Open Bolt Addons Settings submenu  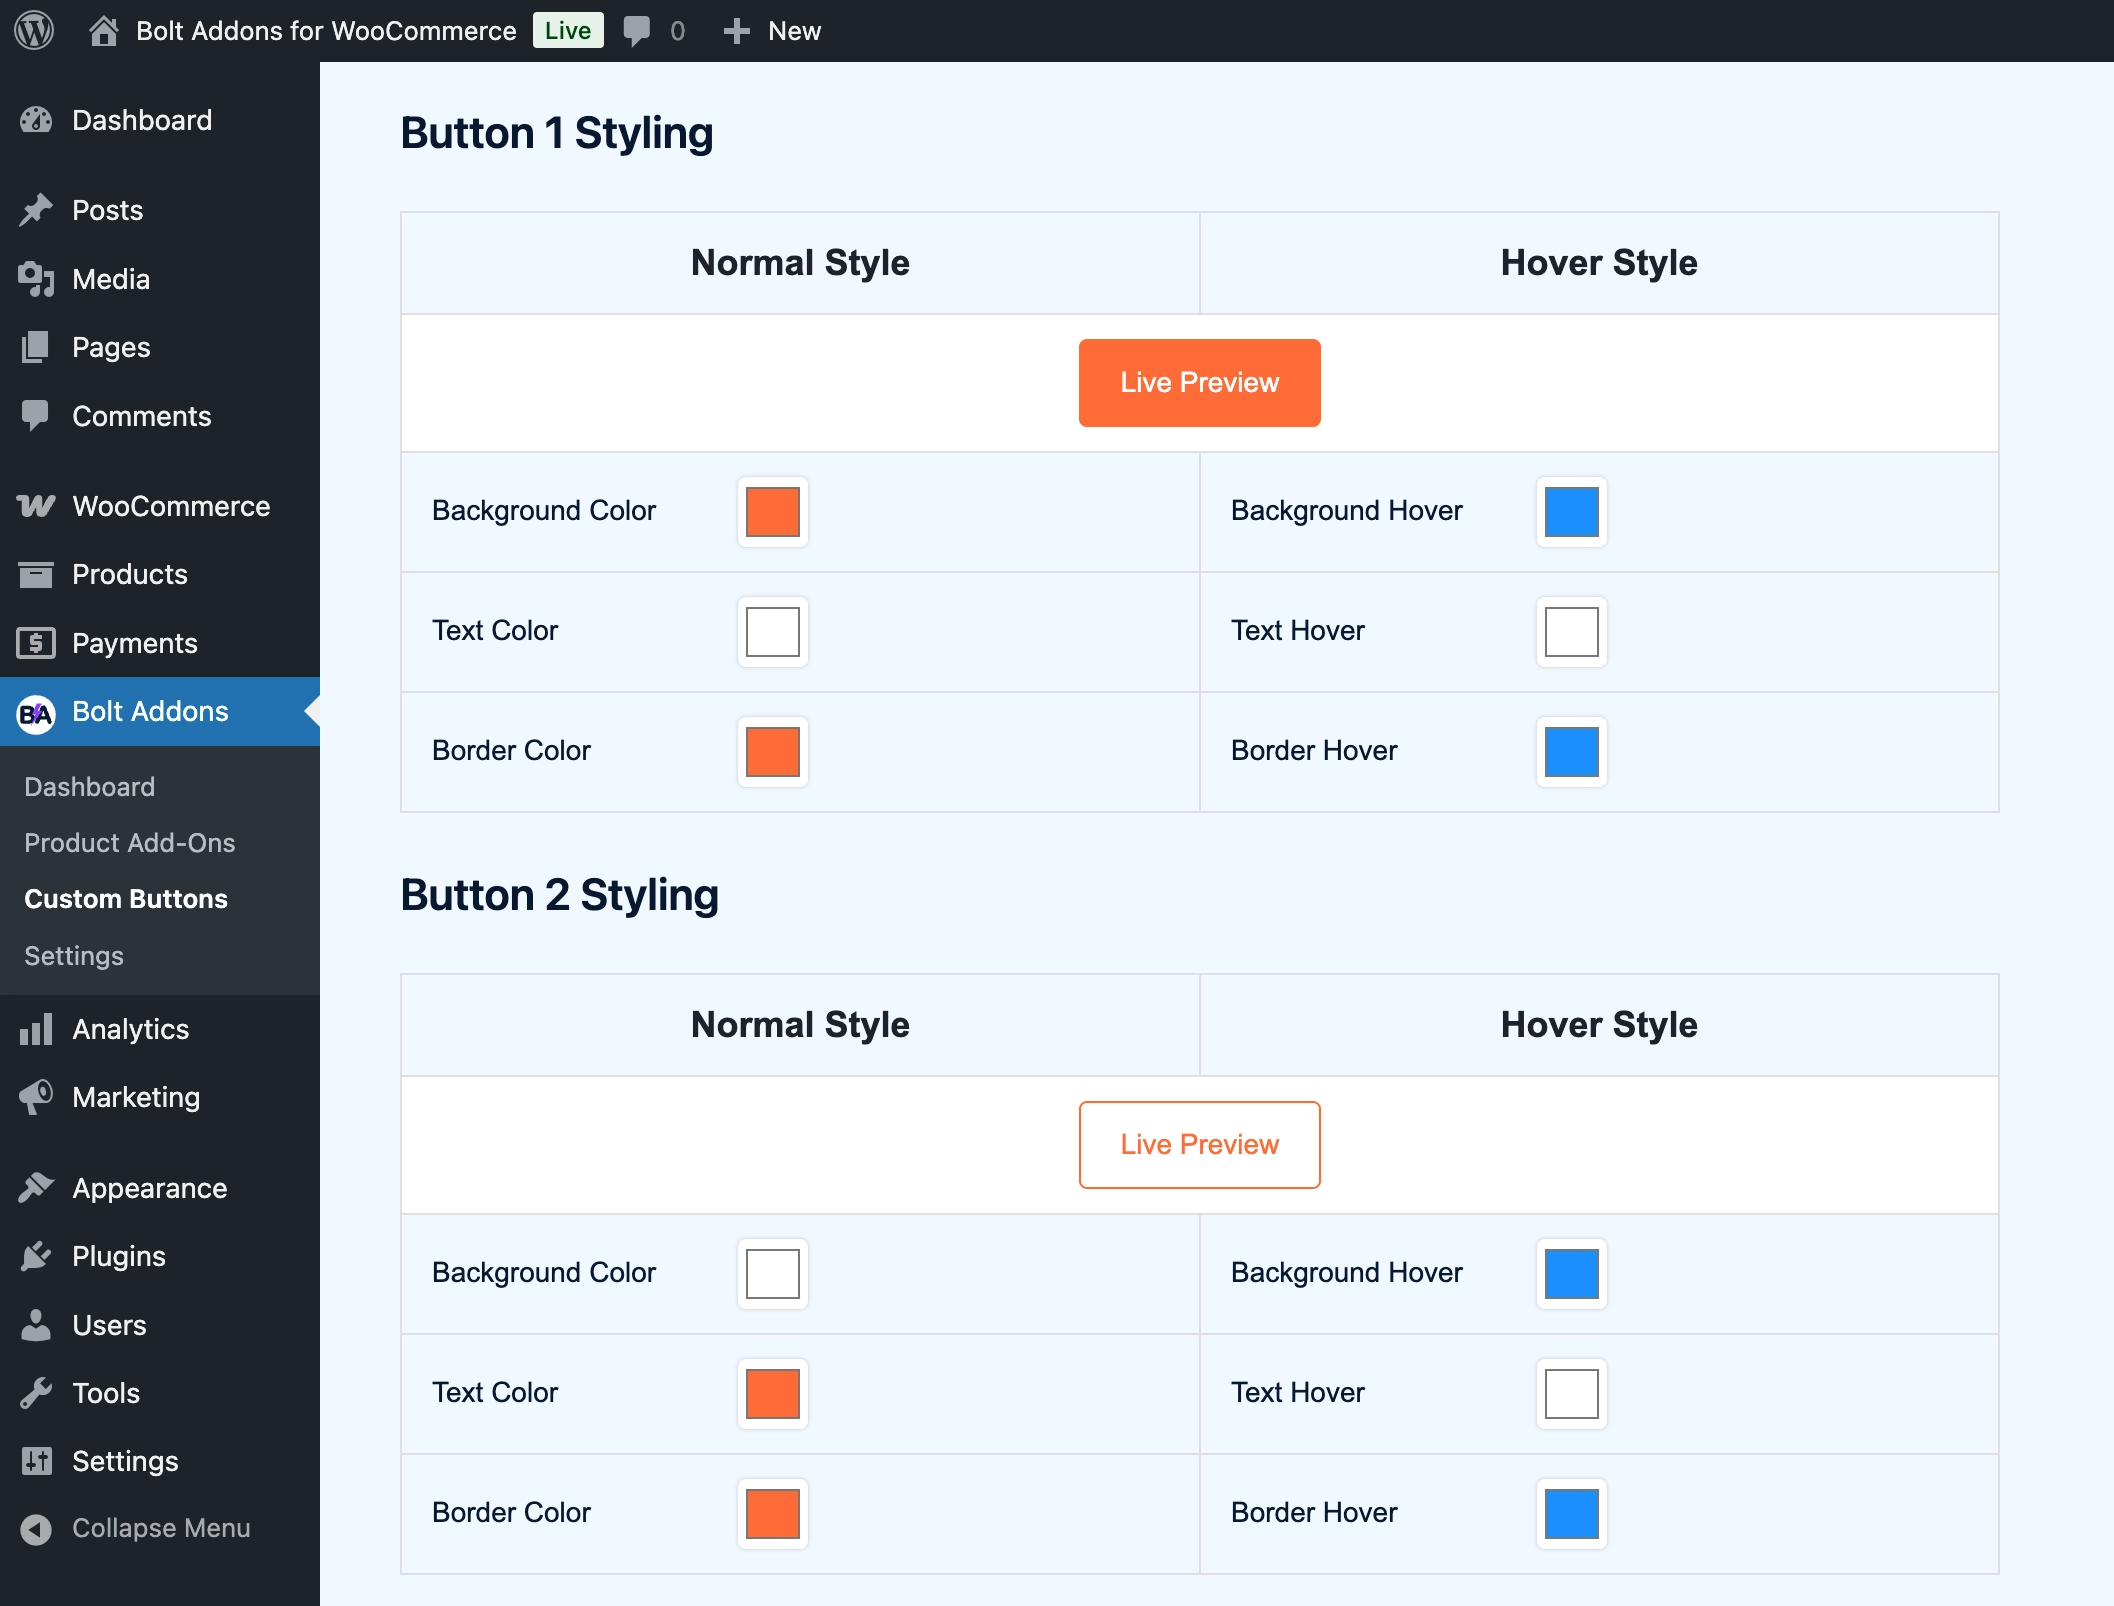[x=74, y=956]
